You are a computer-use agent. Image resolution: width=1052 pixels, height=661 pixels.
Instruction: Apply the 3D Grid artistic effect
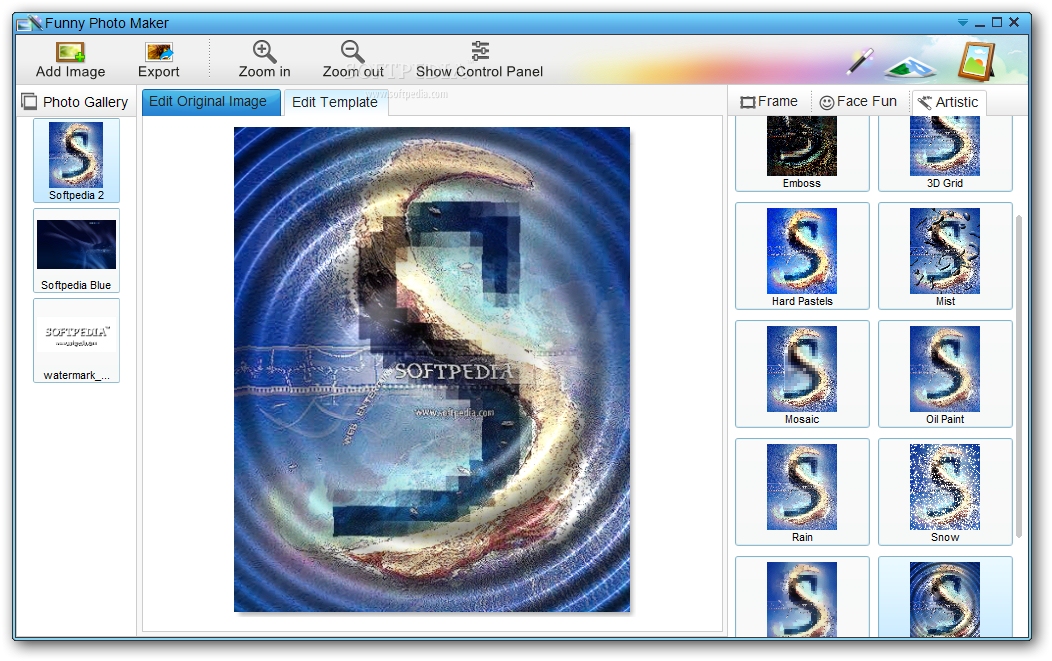(945, 153)
